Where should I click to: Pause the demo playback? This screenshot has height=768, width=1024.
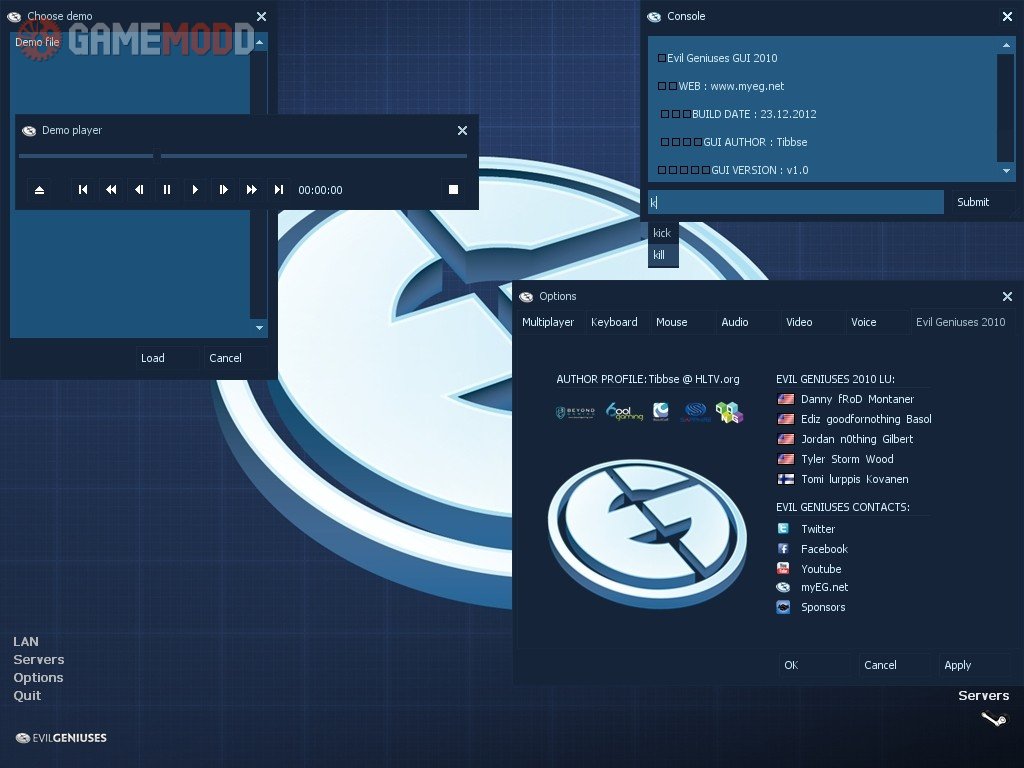click(167, 190)
